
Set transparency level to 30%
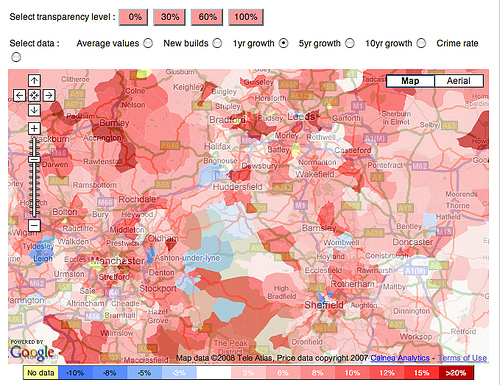[170, 17]
